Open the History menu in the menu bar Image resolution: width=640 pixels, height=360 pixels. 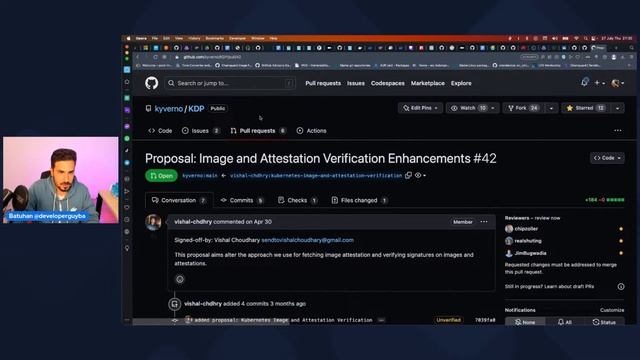[194, 38]
